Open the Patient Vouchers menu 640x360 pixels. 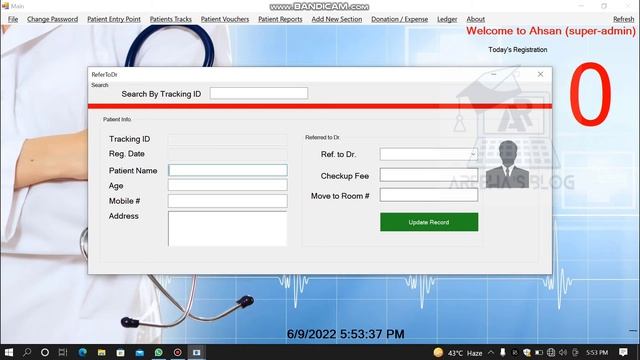[x=224, y=19]
